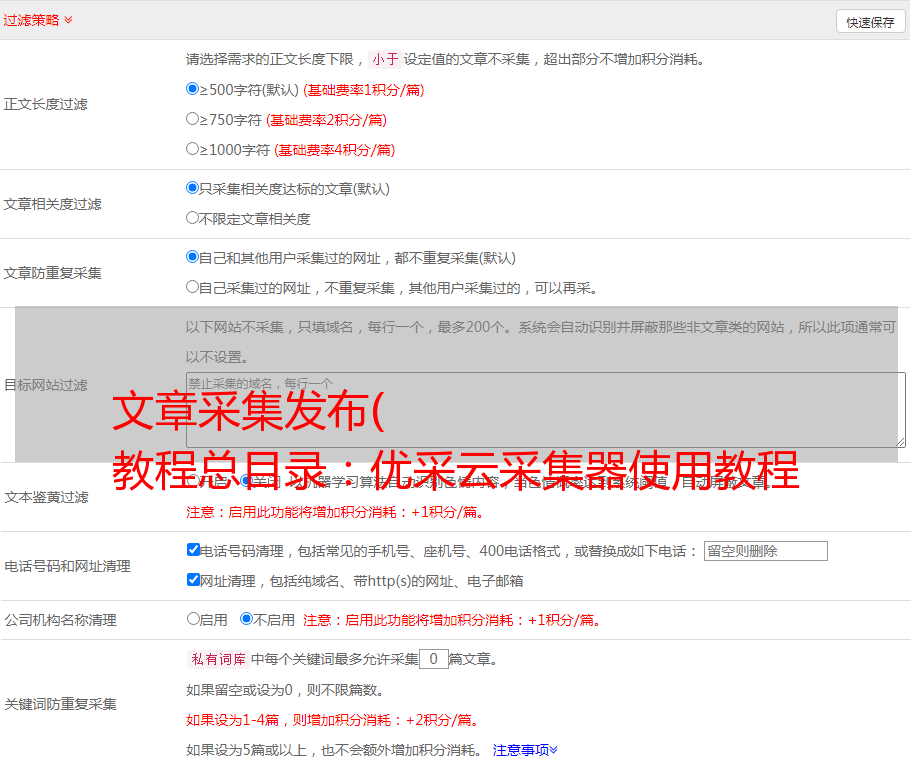Viewport: 912px width, 768px height.
Task: Click the 私有词库 tag
Action: coord(216,659)
